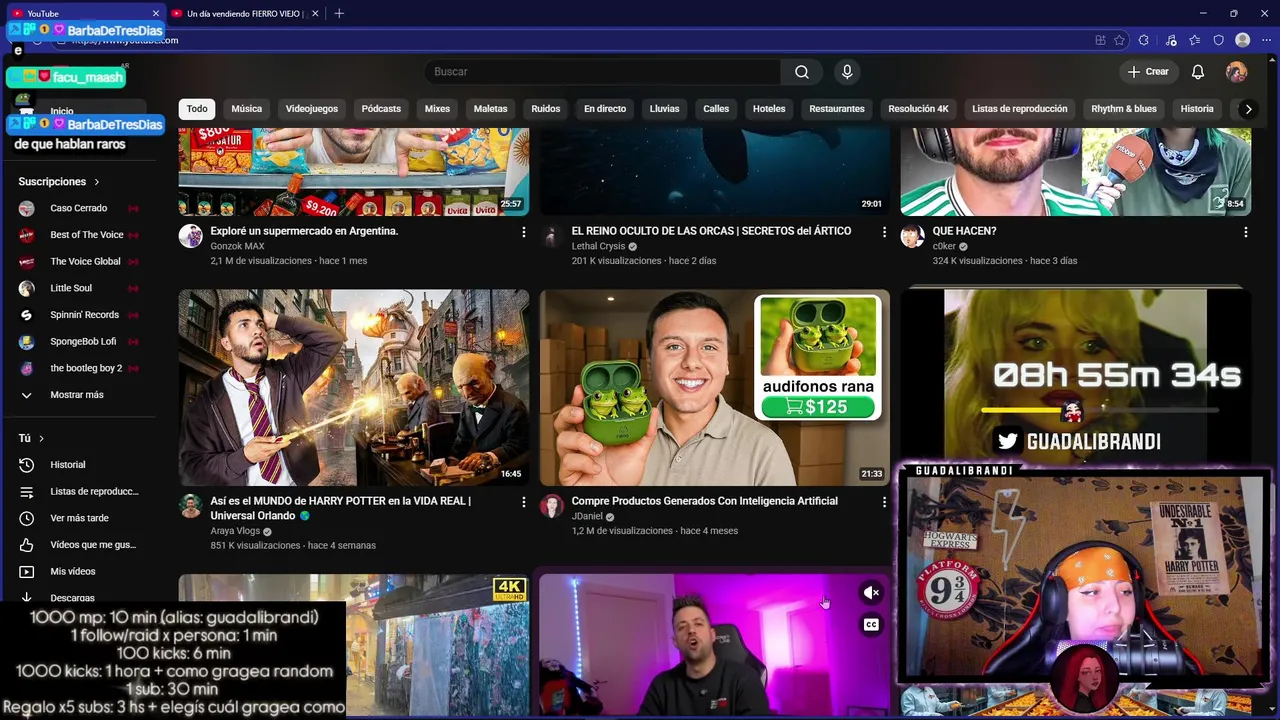Start voice search with the microphone icon
Image resolution: width=1280 pixels, height=720 pixels.
tap(847, 72)
